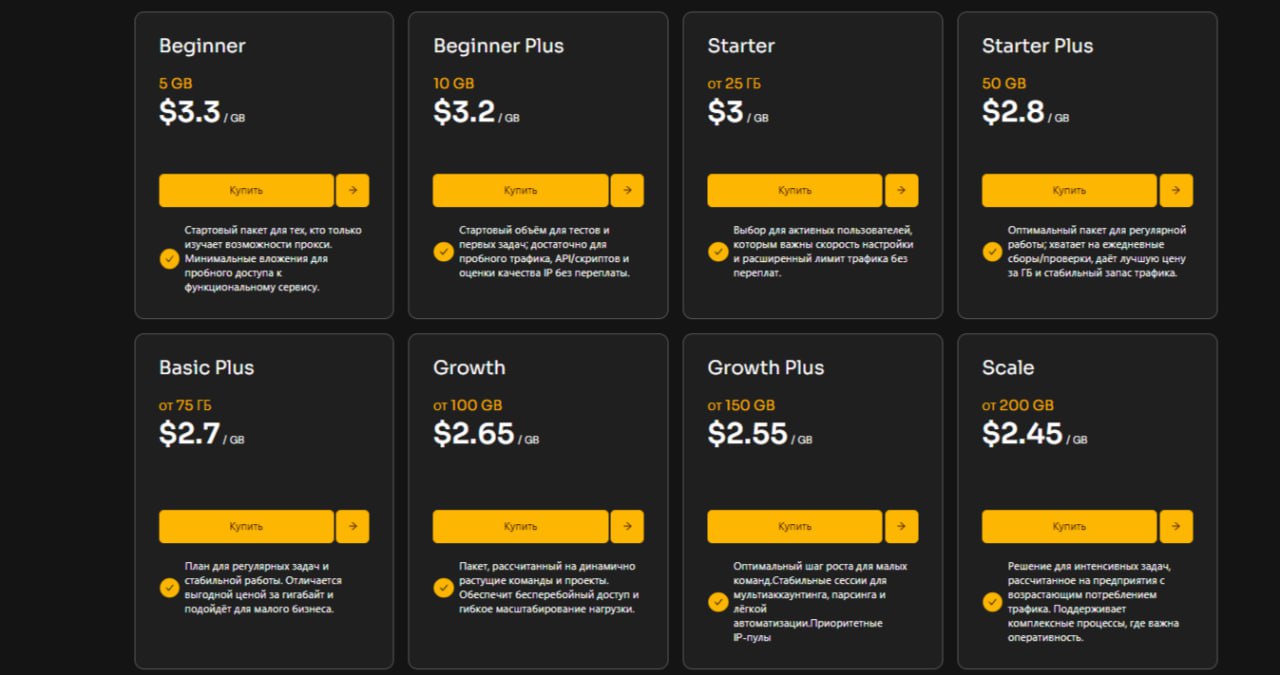Screen dimensions: 1280x675
Task: Buy the Scale plan at $2.45
Action: tap(1069, 526)
